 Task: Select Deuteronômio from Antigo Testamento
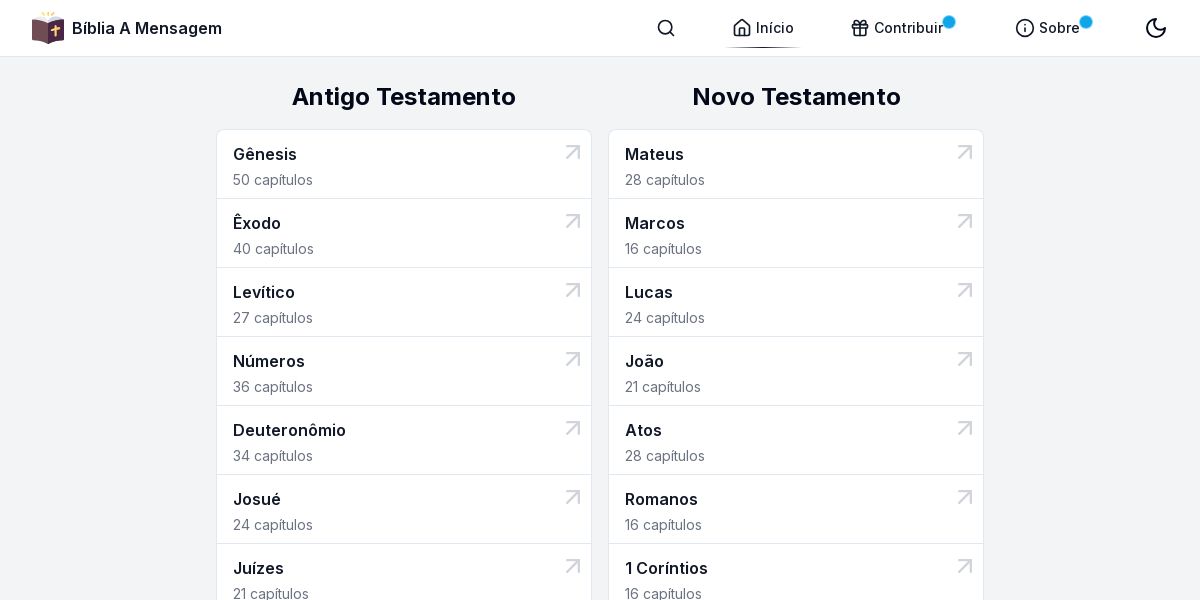pyautogui.click(x=289, y=430)
